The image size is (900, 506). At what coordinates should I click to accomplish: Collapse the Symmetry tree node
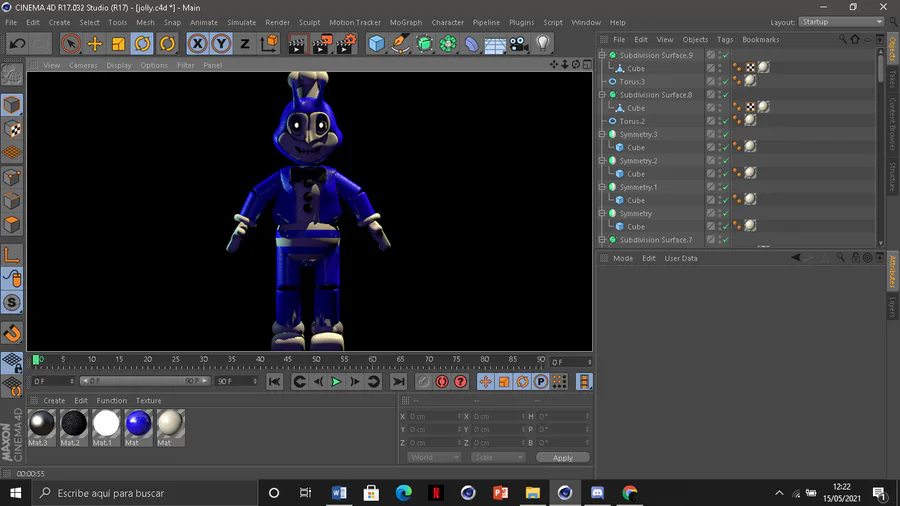point(602,213)
